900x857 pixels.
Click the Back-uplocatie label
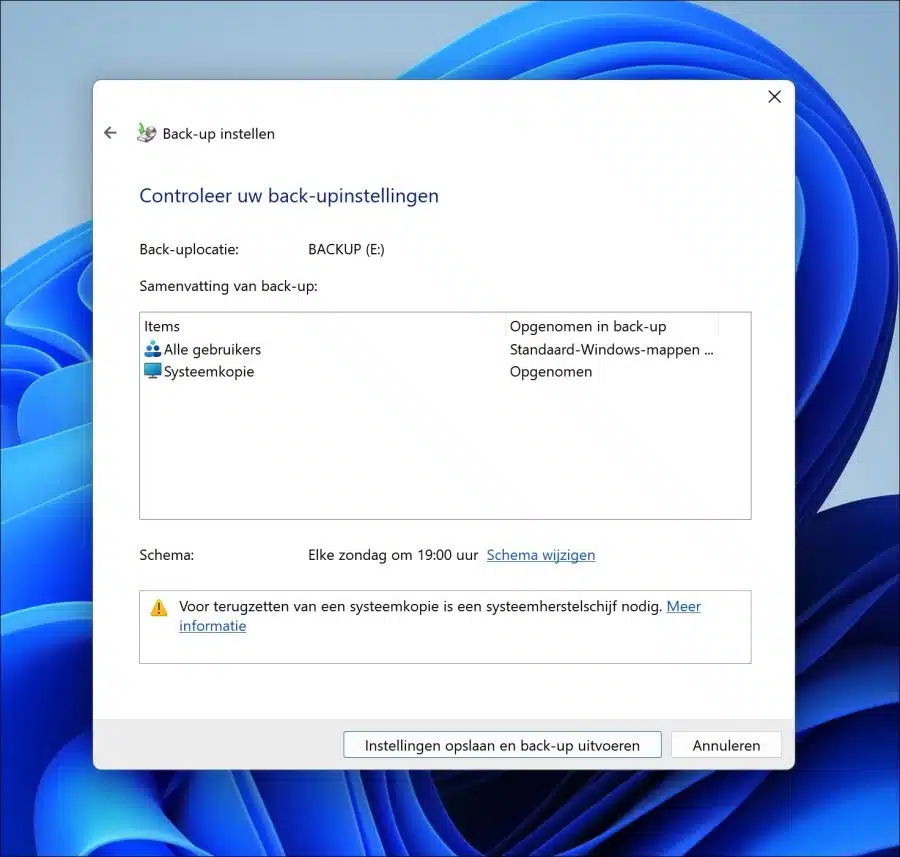[189, 249]
